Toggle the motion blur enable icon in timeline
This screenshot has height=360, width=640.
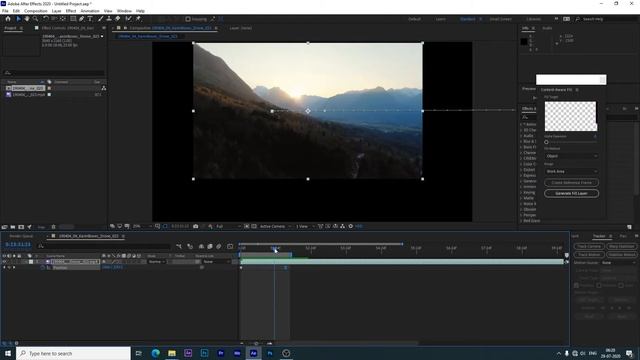click(219, 247)
